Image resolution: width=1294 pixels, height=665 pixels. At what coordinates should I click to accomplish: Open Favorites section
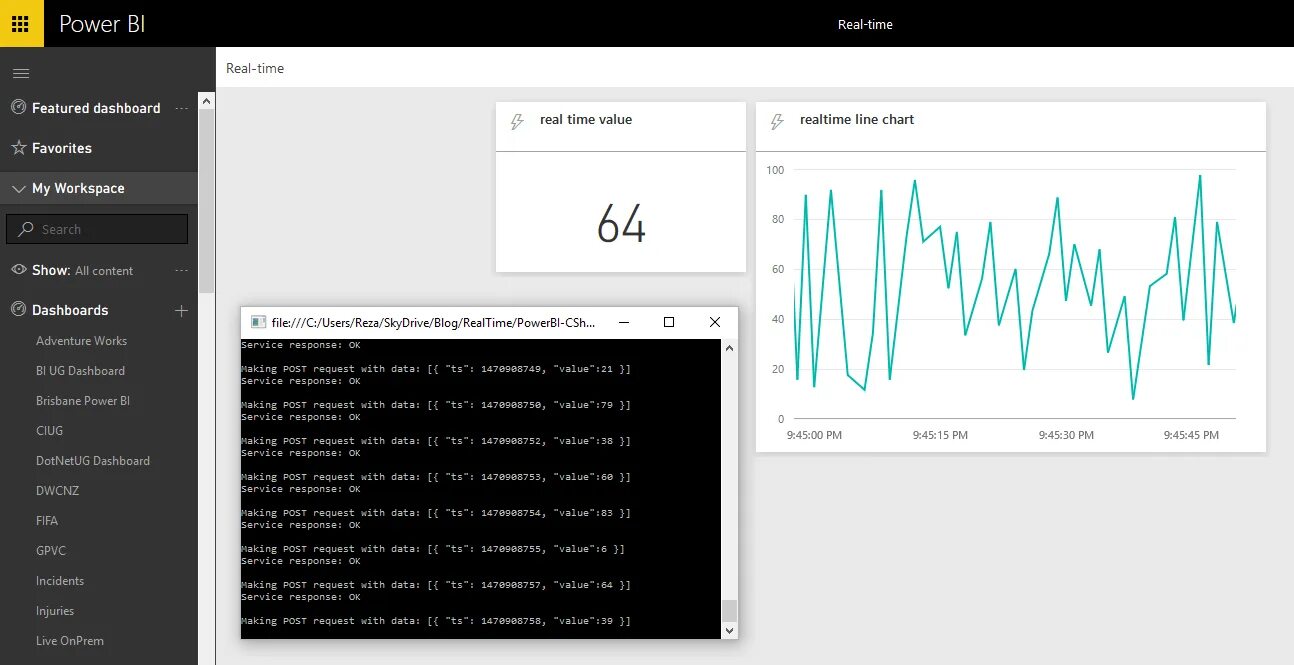pos(62,148)
